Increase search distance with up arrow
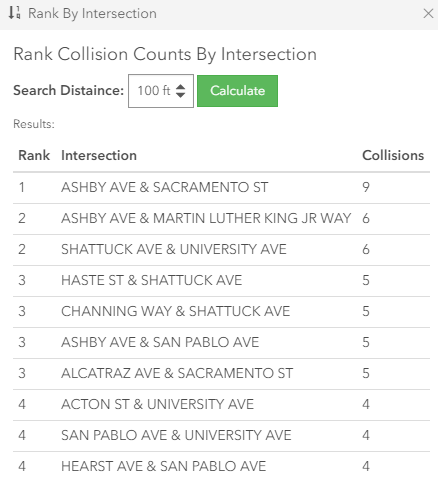The image size is (438, 487). (180, 87)
